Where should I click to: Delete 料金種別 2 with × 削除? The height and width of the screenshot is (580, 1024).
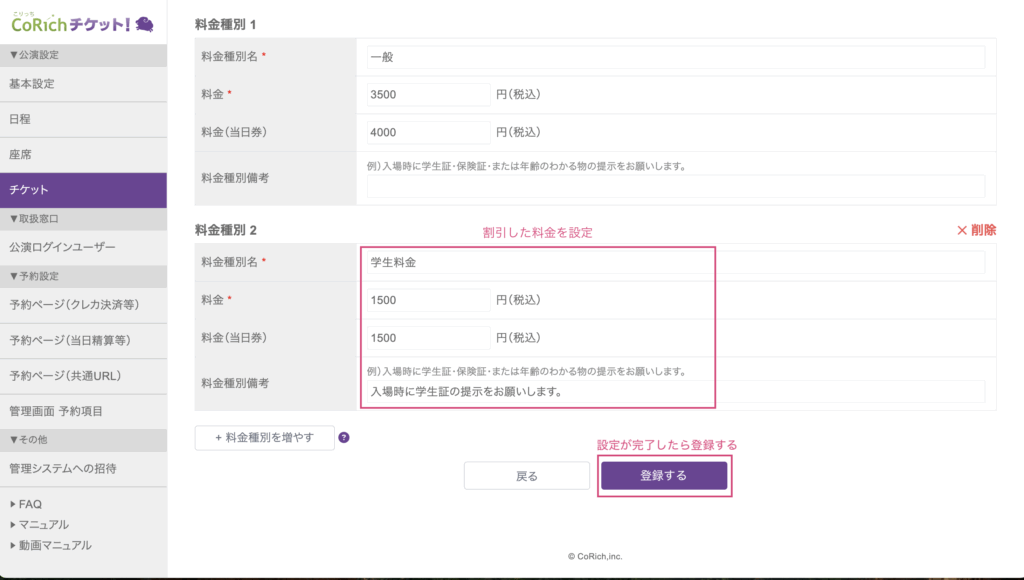(x=976, y=230)
